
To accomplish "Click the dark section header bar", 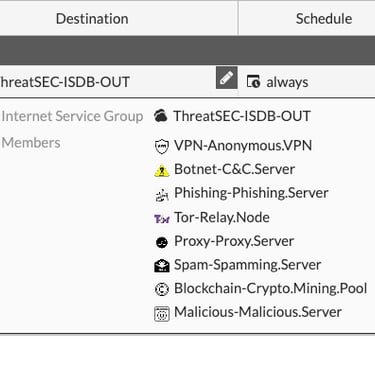I will click(187, 50).
